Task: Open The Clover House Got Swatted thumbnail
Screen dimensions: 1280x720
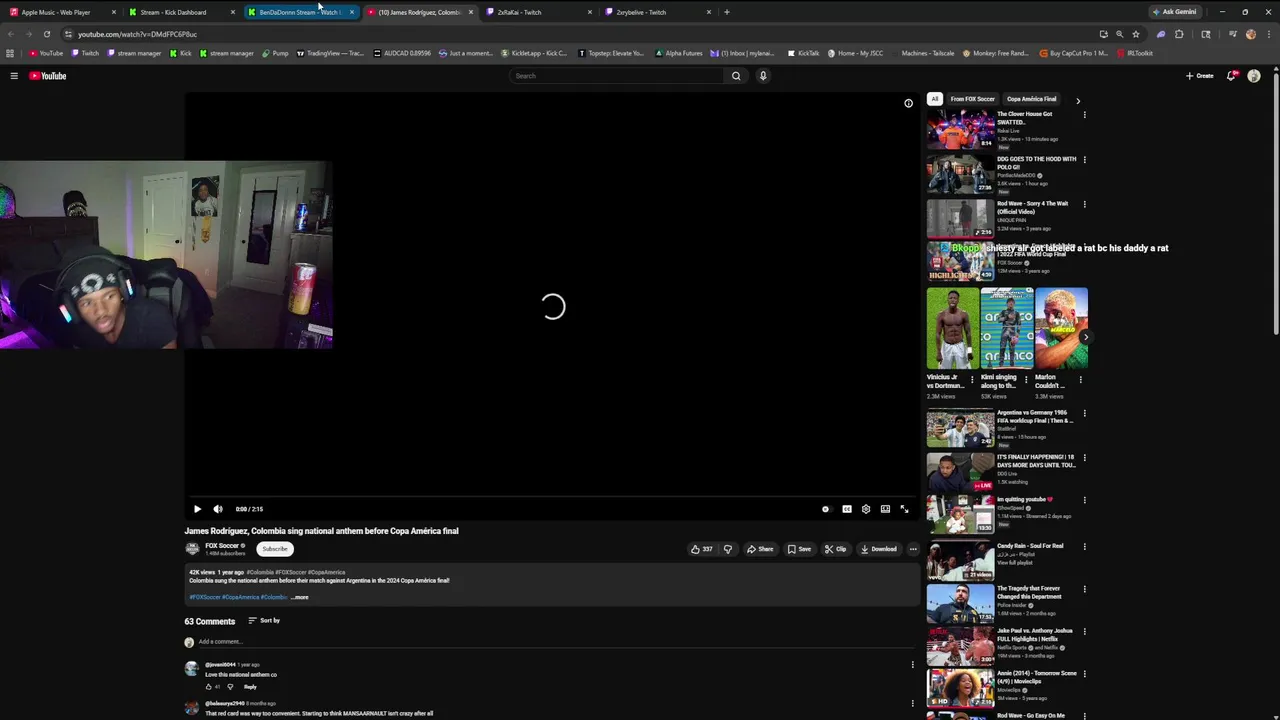Action: (x=960, y=129)
